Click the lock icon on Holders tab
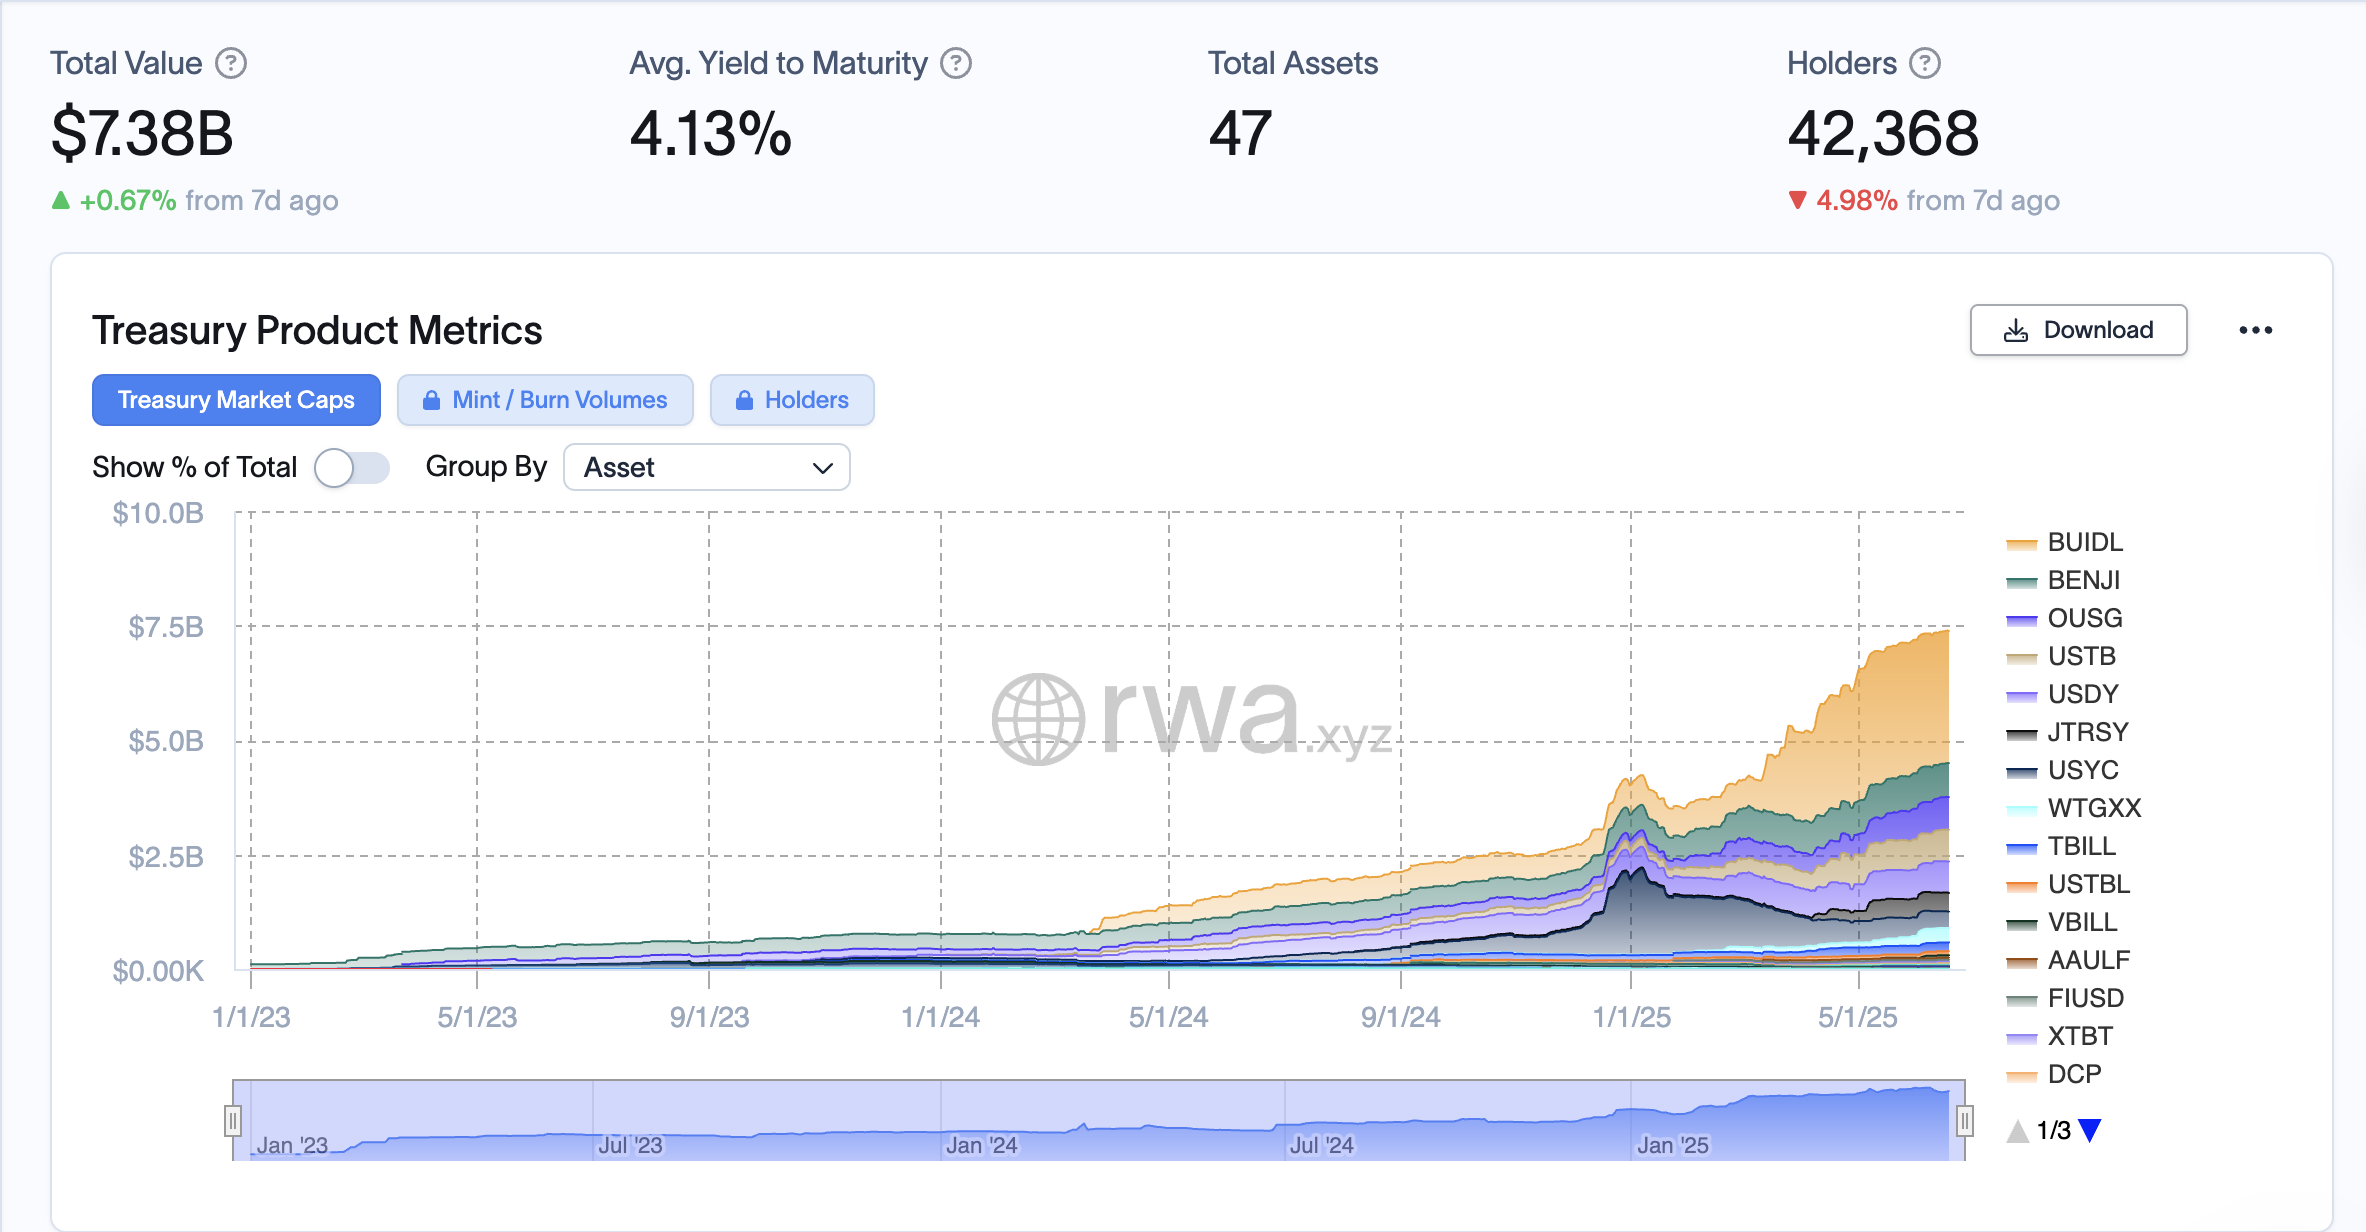 744,400
